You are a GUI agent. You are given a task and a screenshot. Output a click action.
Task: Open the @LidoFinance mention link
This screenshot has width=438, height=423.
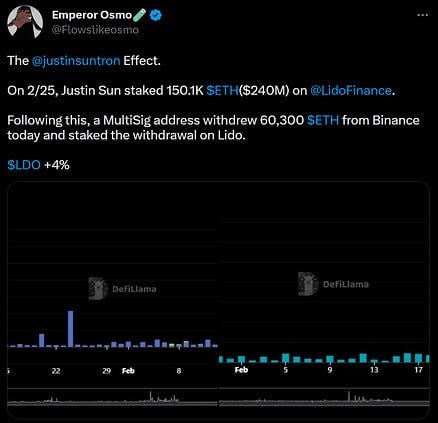351,90
